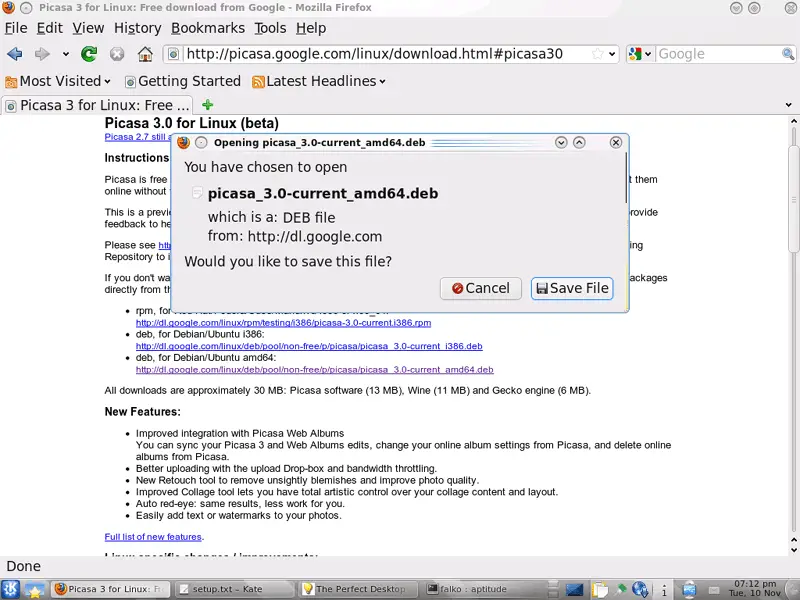The image size is (800, 600).
Task: Click the up-arrow button in dialog titlebar
Action: [x=579, y=142]
